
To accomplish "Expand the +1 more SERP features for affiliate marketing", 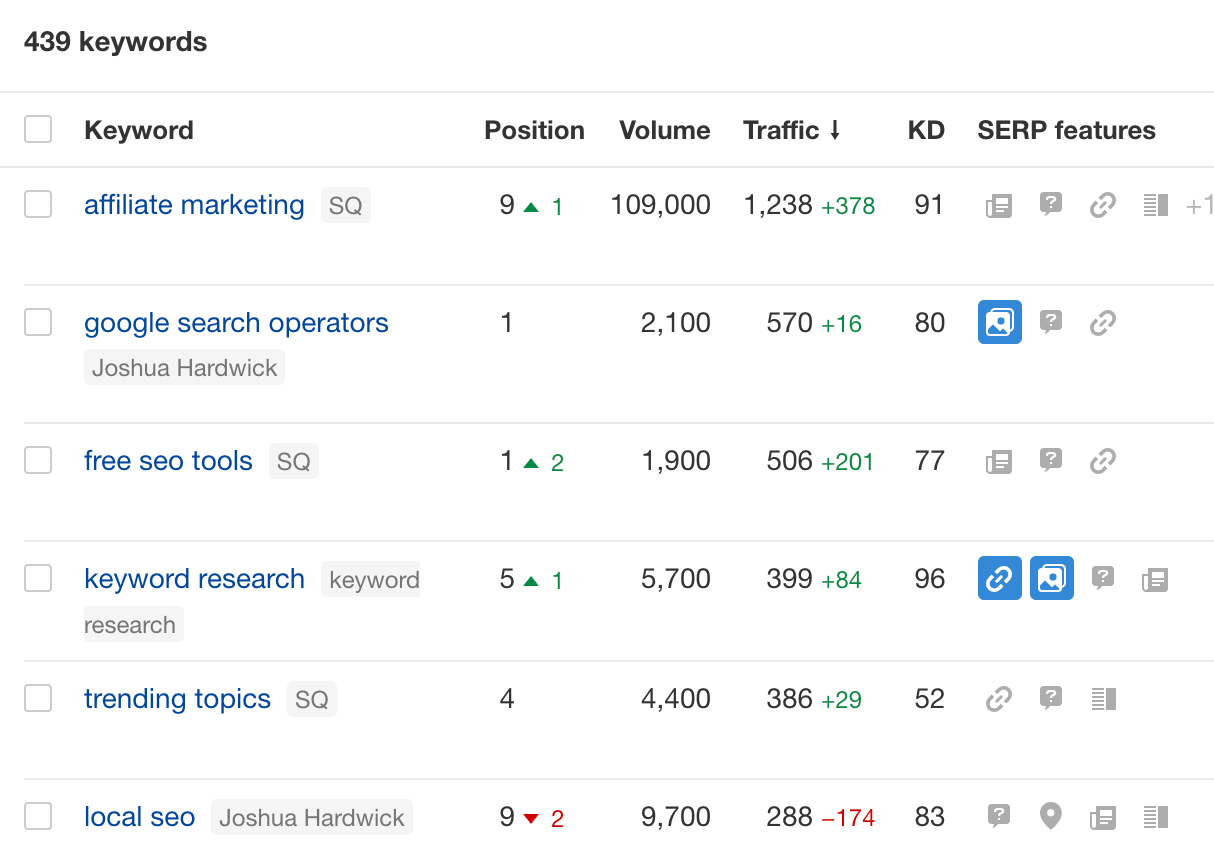I will pos(1199,206).
